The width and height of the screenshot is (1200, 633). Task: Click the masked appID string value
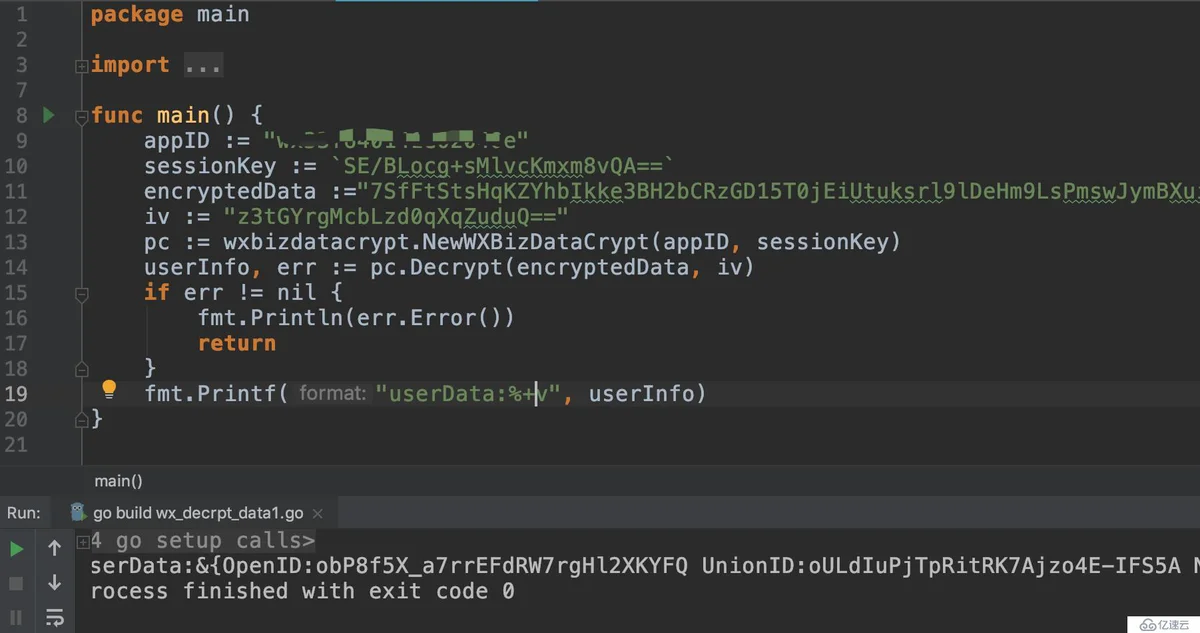[x=395, y=141]
